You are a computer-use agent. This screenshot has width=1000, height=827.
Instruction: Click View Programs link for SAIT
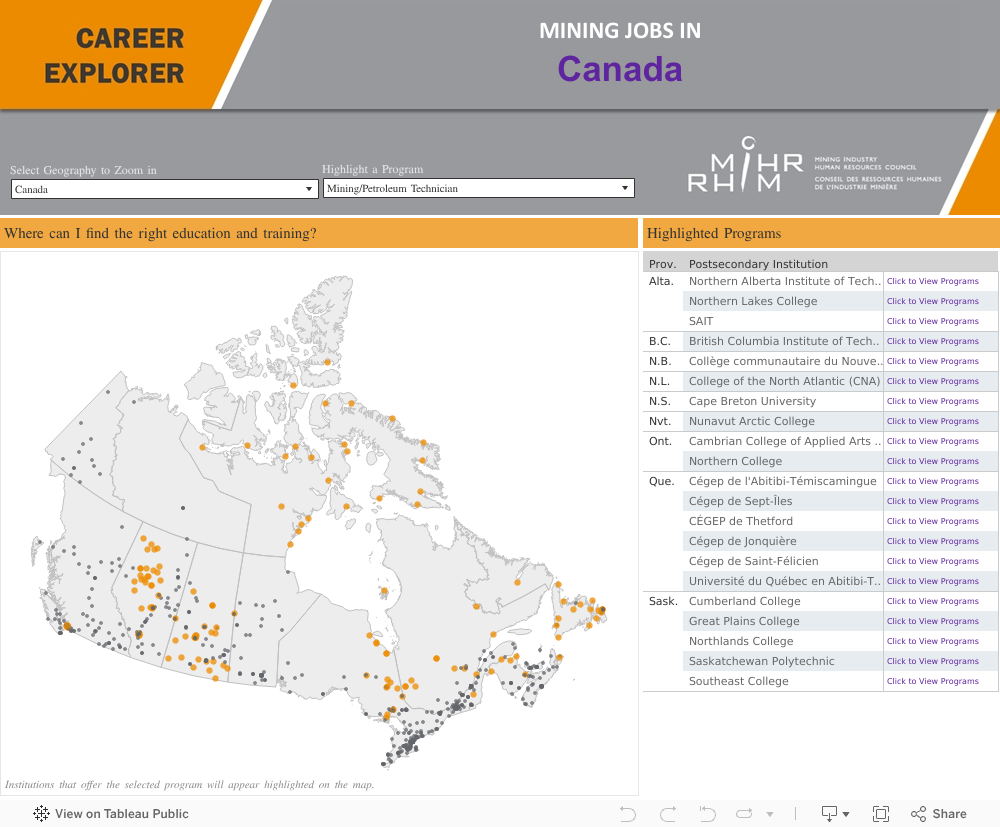[x=932, y=321]
